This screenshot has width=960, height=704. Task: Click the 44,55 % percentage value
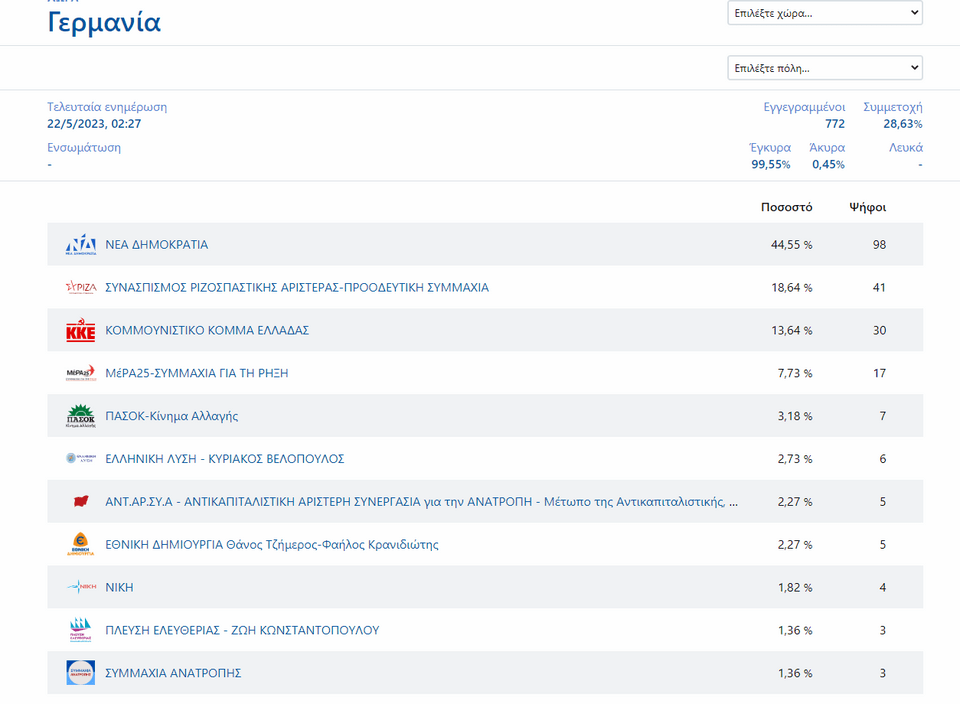792,244
